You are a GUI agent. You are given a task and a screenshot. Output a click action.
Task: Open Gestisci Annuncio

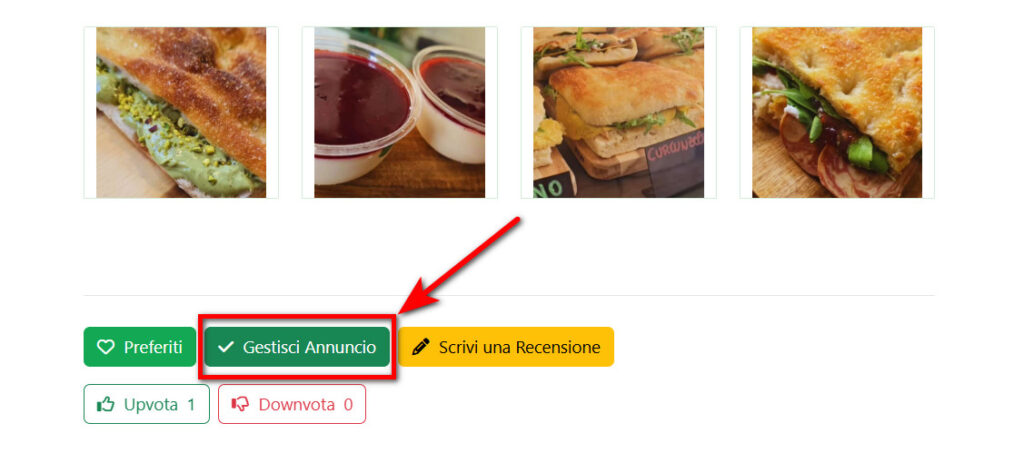coord(297,347)
